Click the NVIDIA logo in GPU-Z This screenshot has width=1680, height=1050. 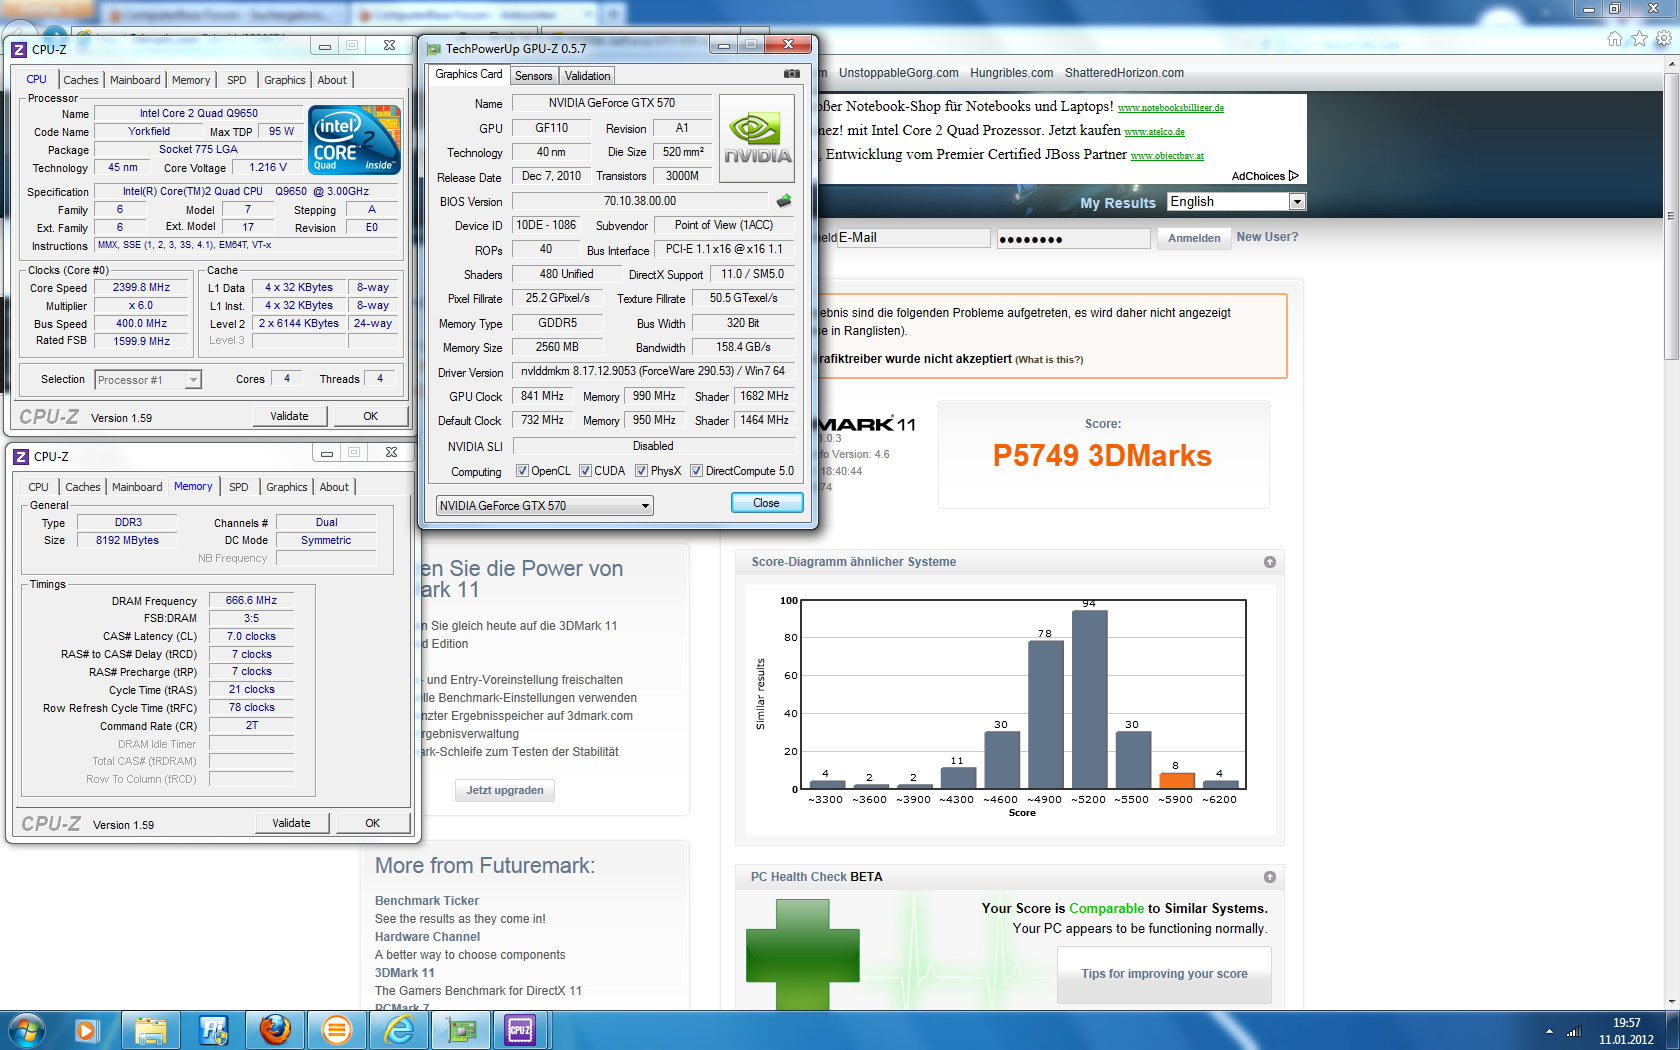click(757, 138)
